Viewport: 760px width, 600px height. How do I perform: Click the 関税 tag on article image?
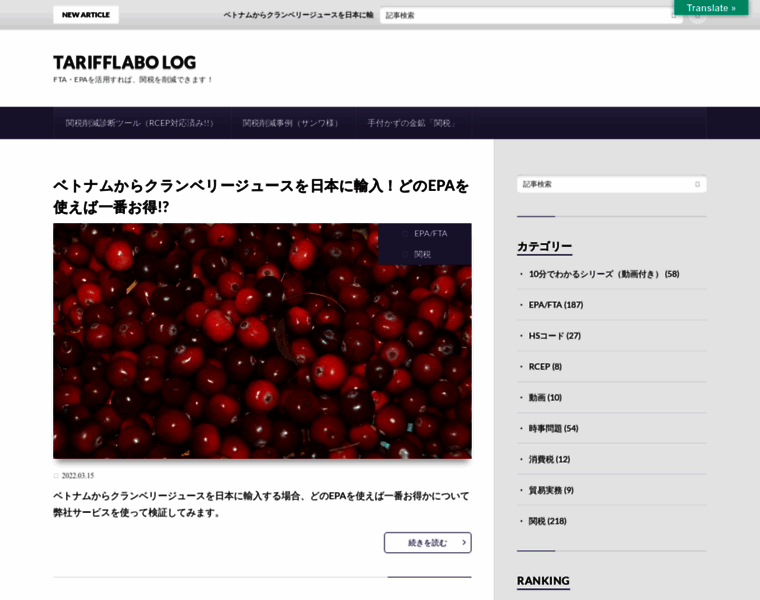(422, 254)
